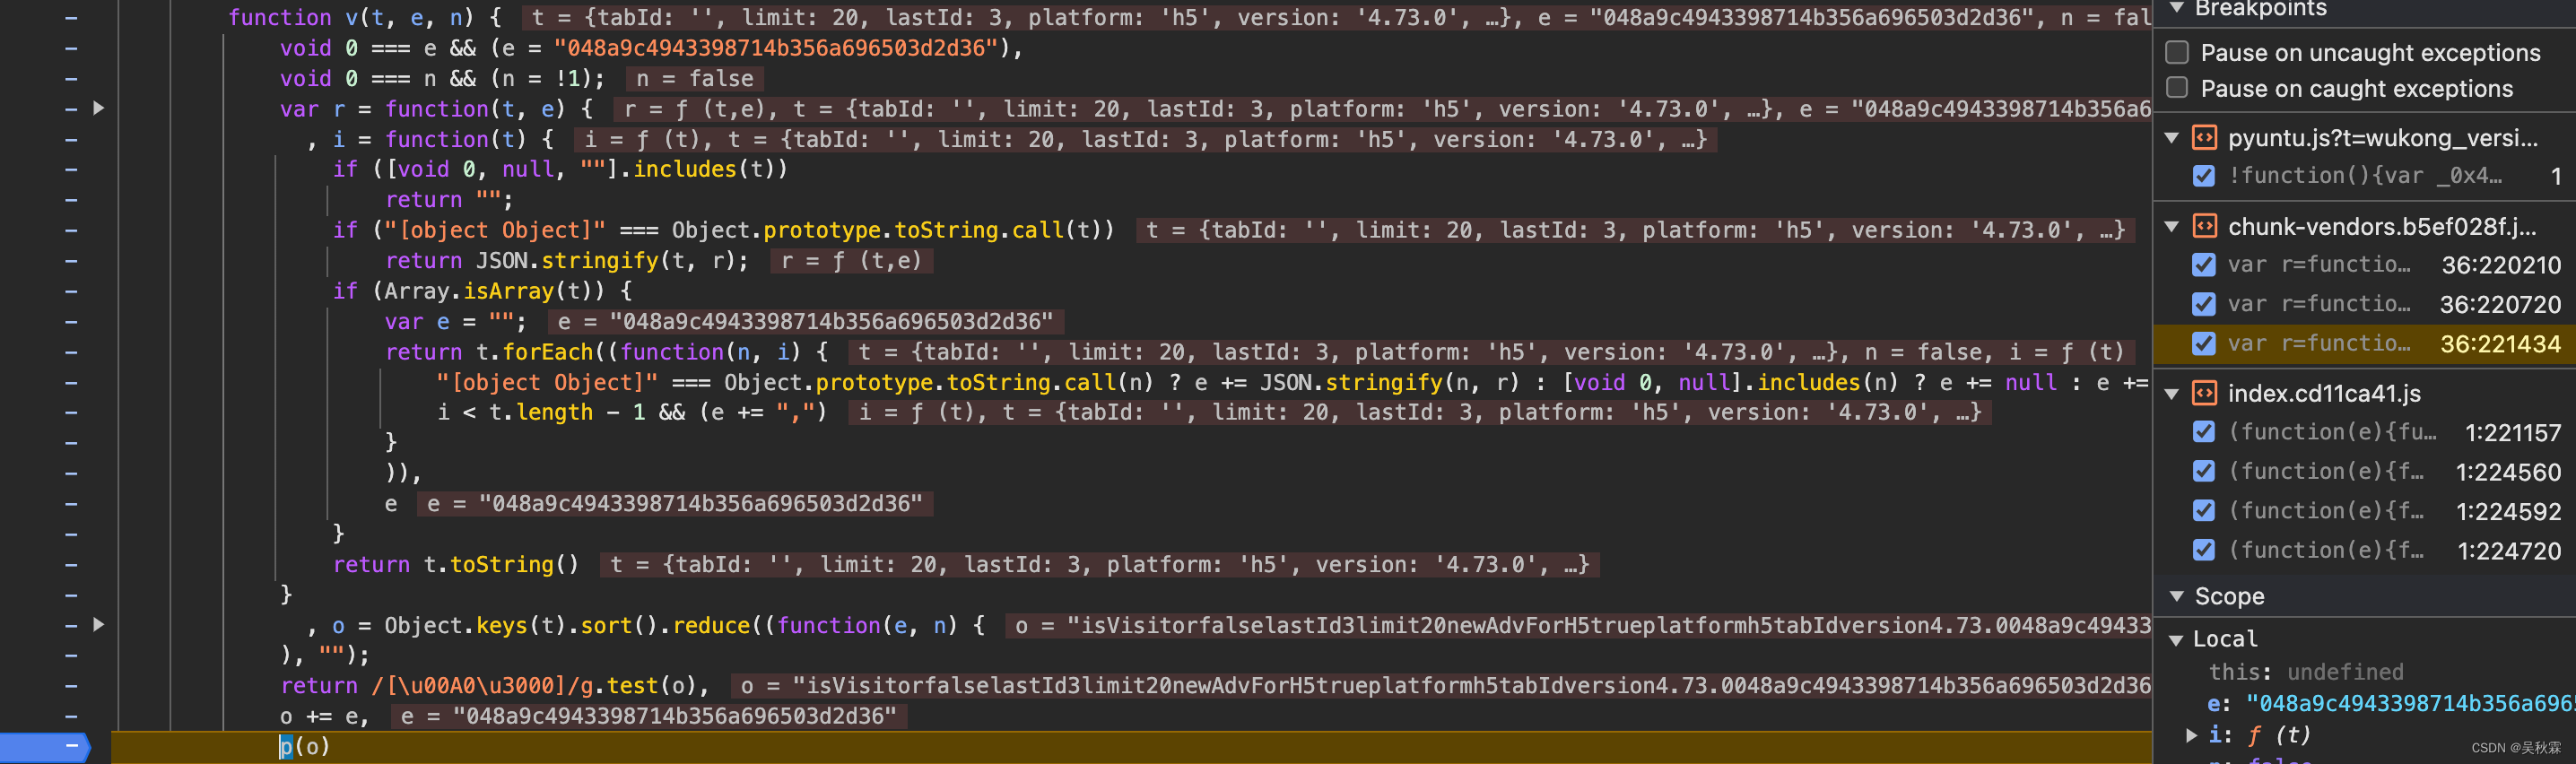The width and height of the screenshot is (2576, 764).
Task: Open pyuntu.js?t=wukong_versi... file
Action: pyautogui.click(x=2383, y=138)
